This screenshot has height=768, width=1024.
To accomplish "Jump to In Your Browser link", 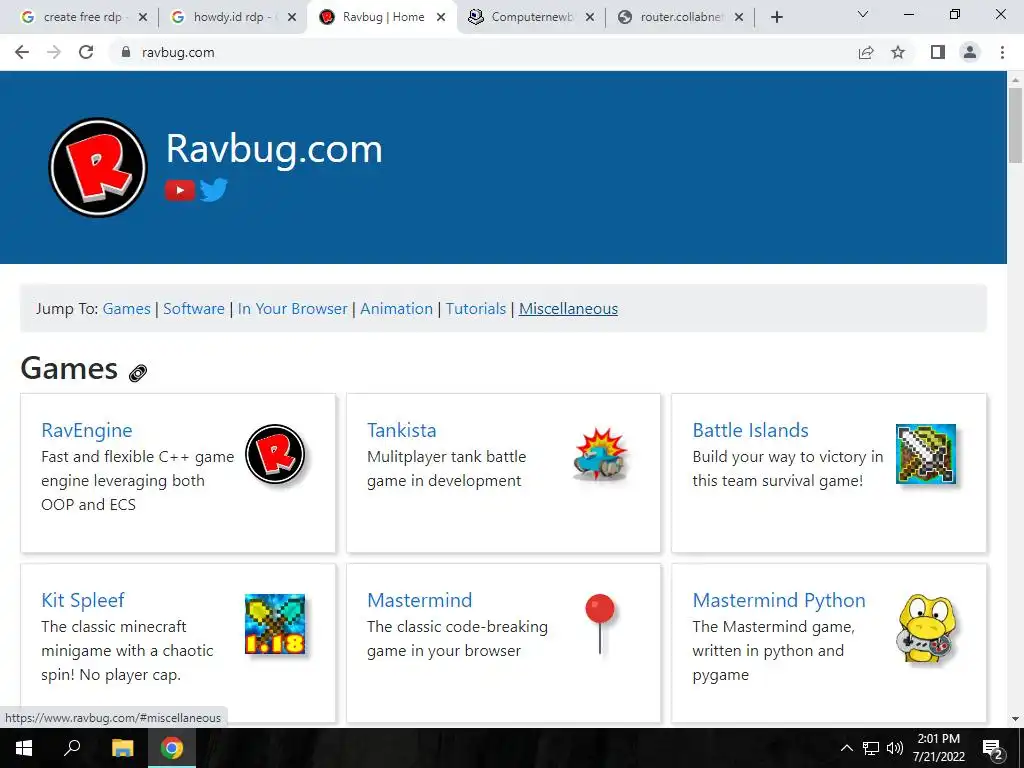I will pos(293,309).
